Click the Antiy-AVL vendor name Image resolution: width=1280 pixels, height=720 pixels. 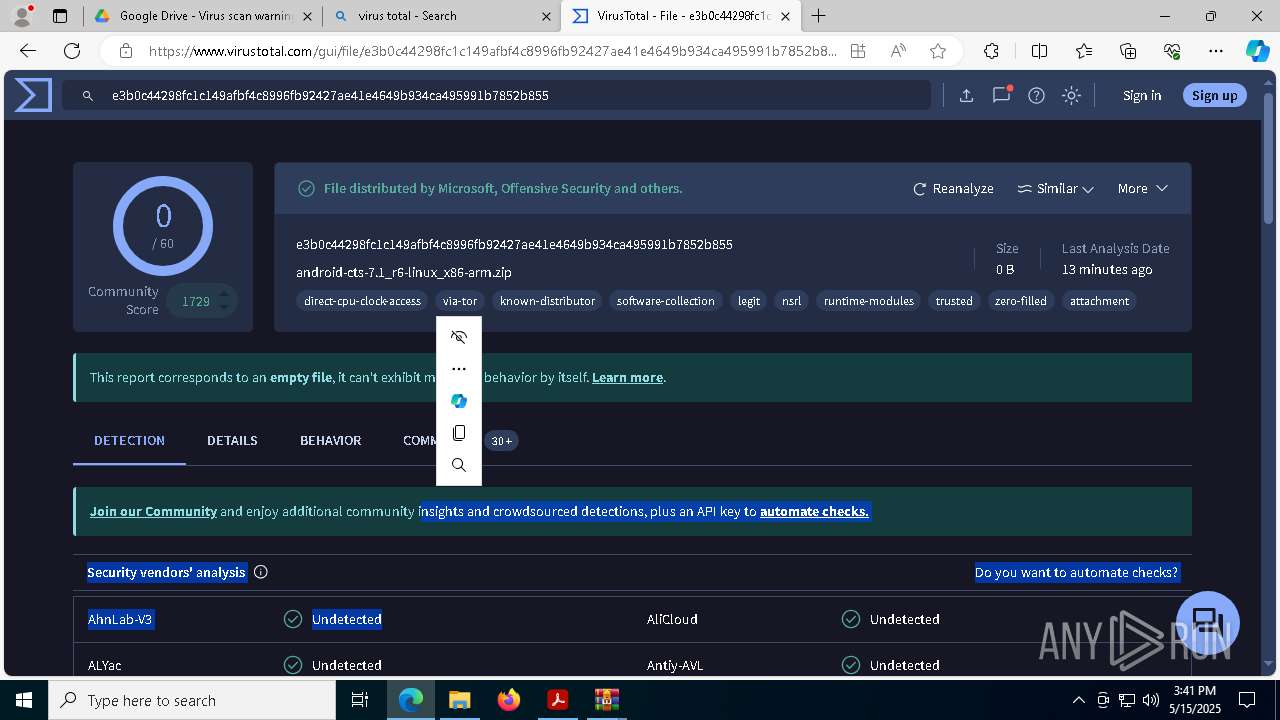(675, 665)
